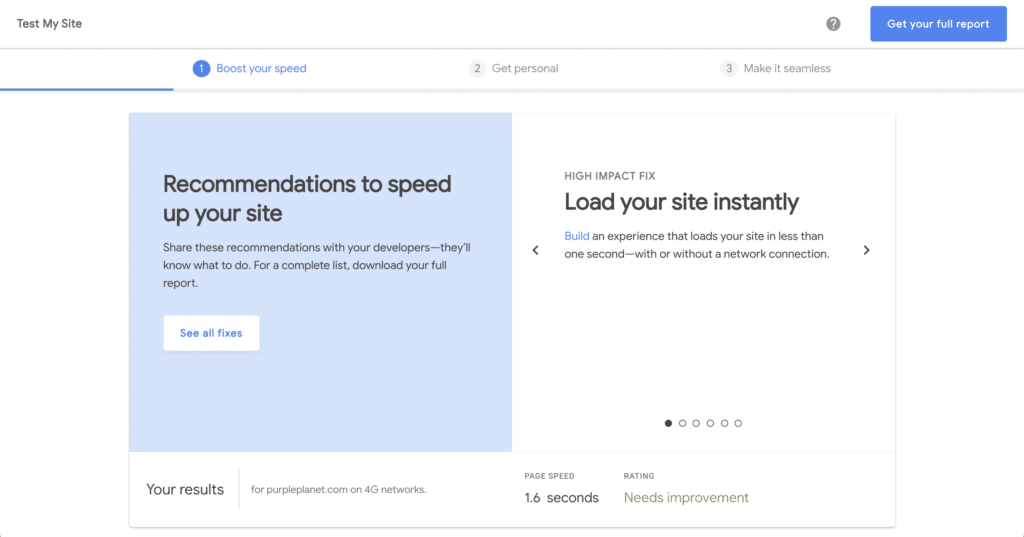Go to the Make it seamless step
Screen dimensions: 1024x537
[776, 68]
